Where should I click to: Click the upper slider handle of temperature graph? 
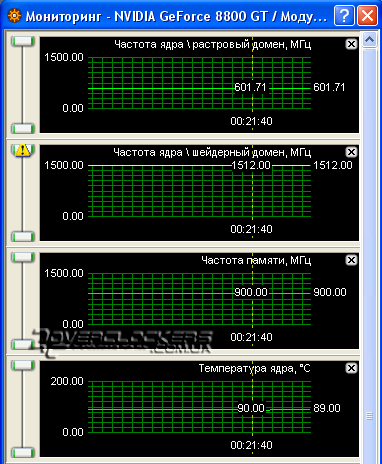(x=23, y=365)
